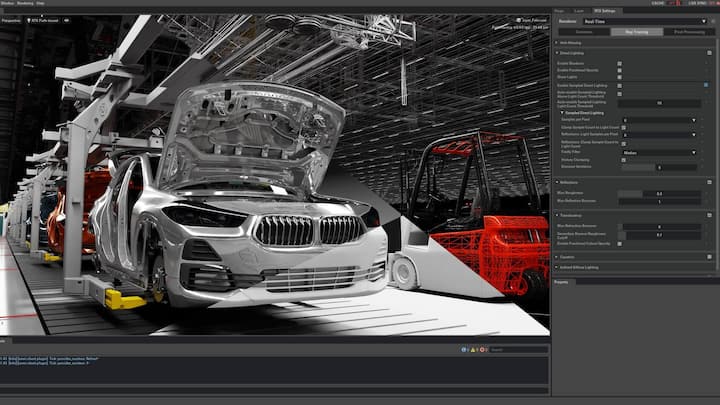The height and width of the screenshot is (405, 720).
Task: Toggle Auto-enable Sampled Lighting Above Threshold checkbox
Action: pyautogui.click(x=619, y=94)
